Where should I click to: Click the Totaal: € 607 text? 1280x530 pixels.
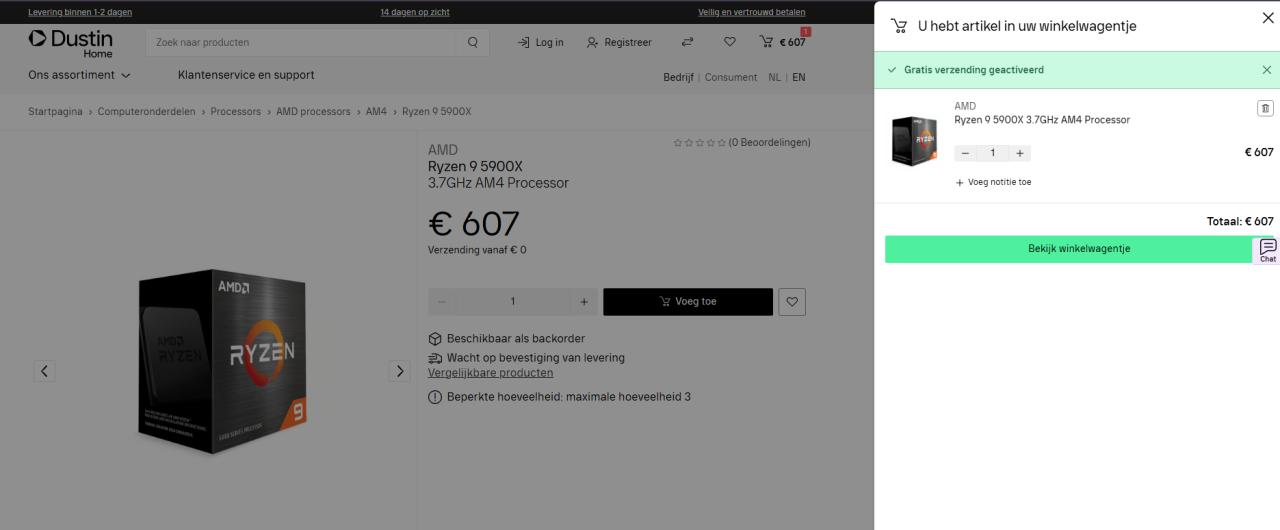pos(1240,221)
